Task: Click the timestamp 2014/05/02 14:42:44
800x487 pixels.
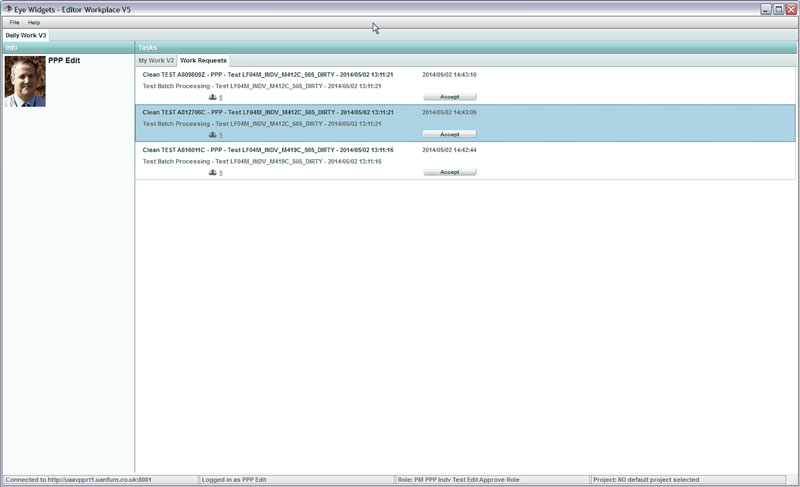Action: [x=449, y=150]
